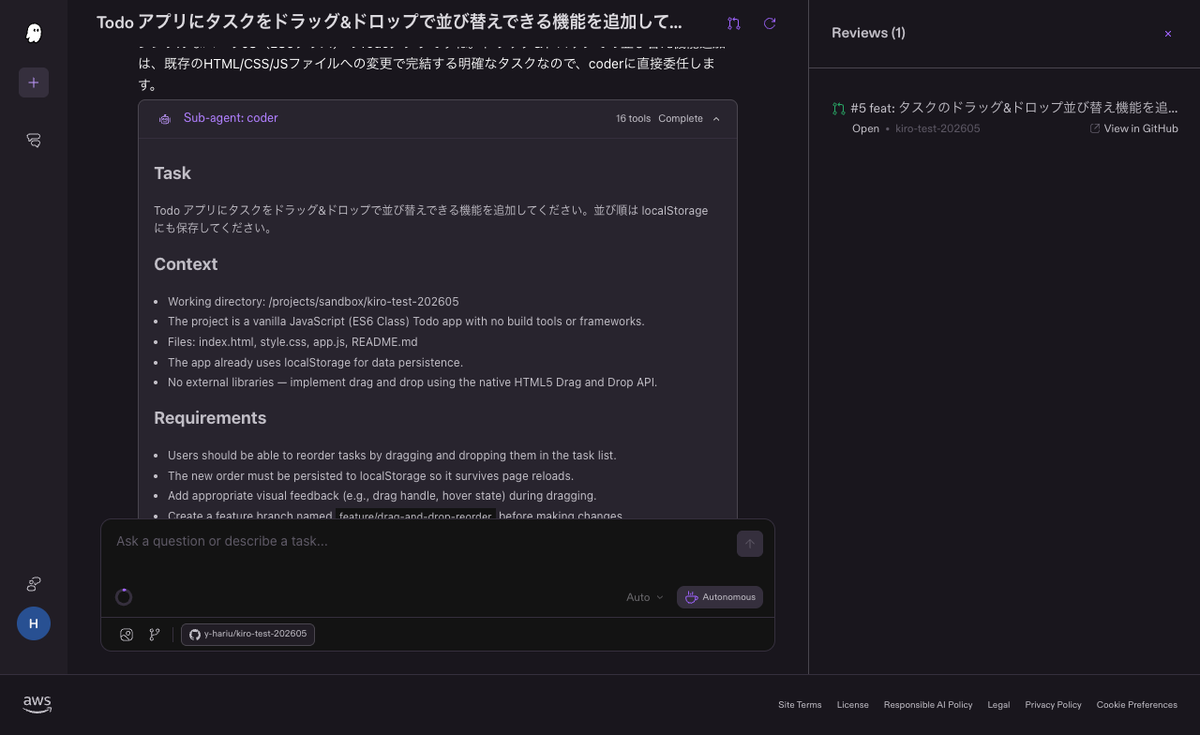Click the loading spinner indicator
The image size is (1200, 735).
click(x=124, y=597)
